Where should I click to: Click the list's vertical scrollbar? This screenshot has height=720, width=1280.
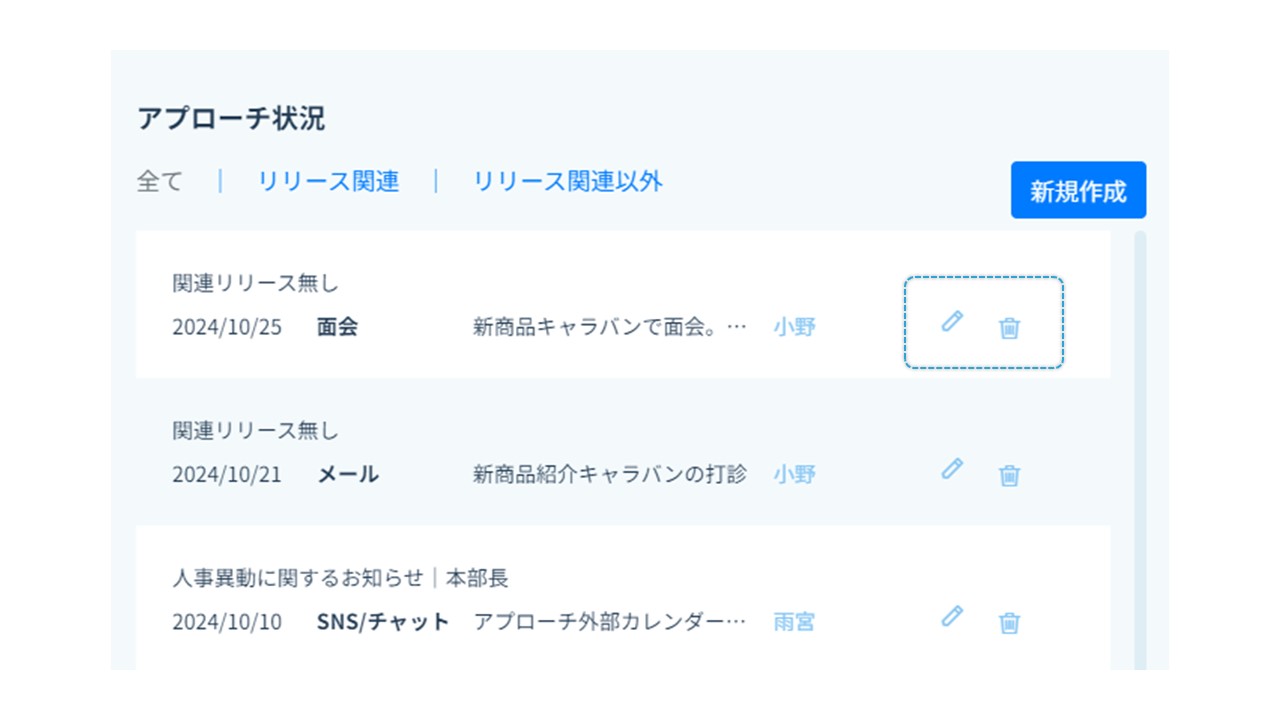1140,450
